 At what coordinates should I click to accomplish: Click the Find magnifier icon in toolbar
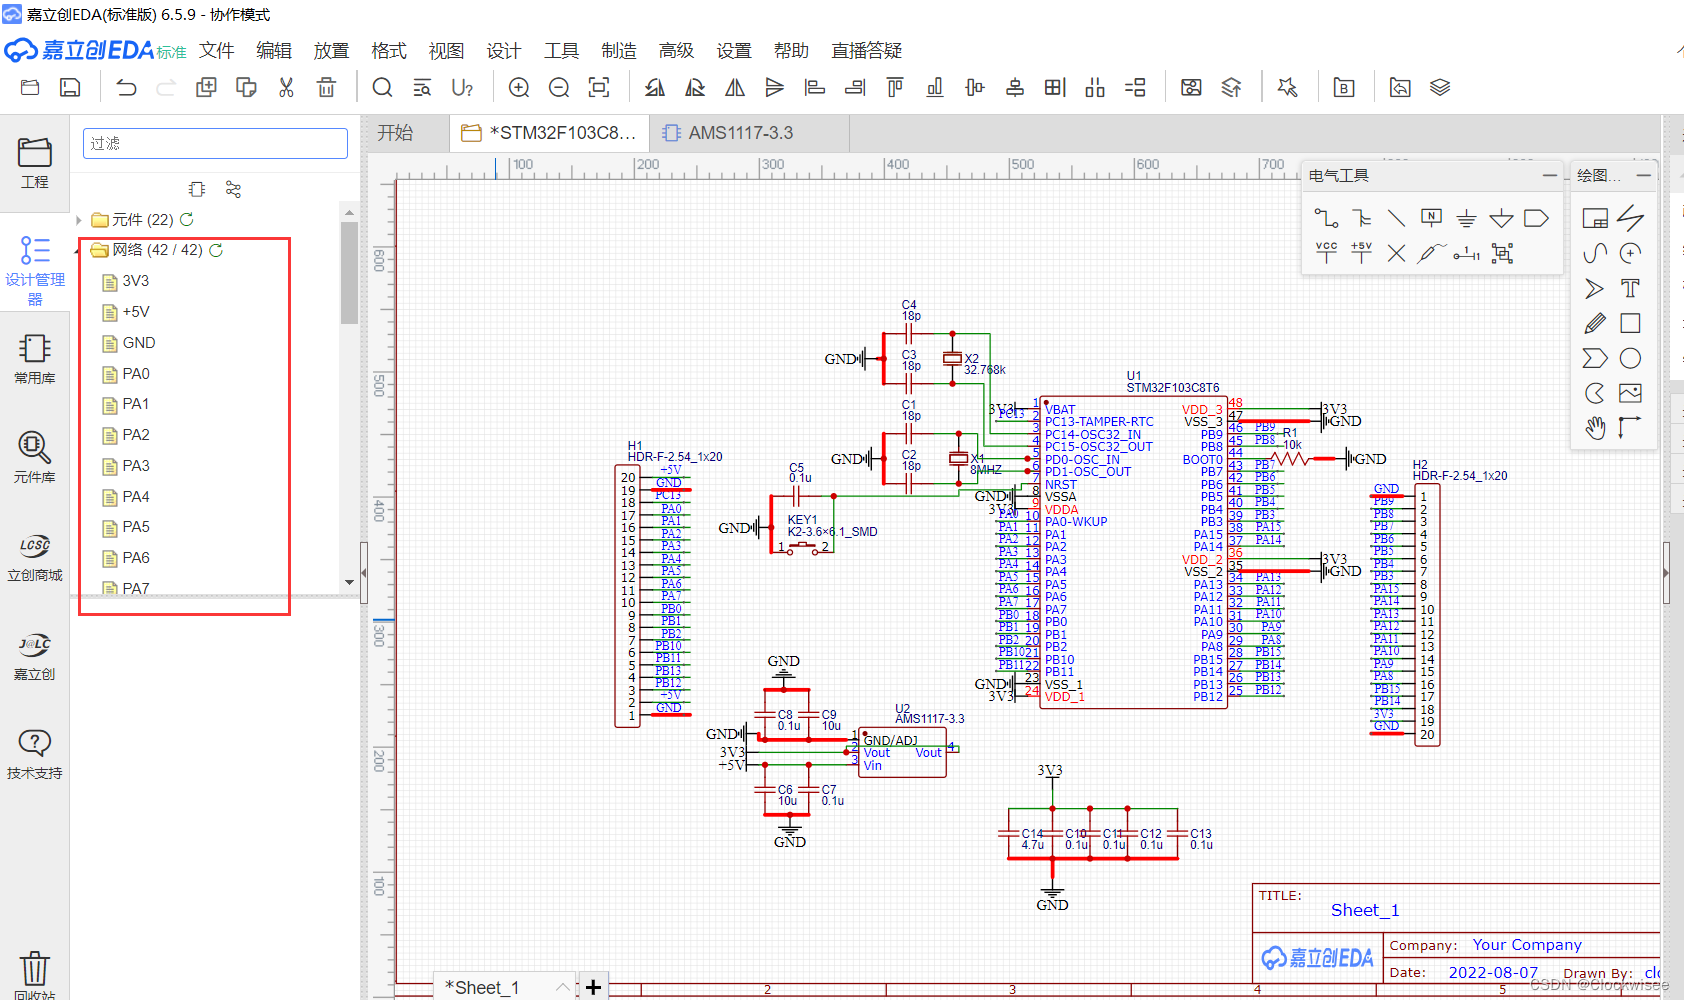[382, 88]
